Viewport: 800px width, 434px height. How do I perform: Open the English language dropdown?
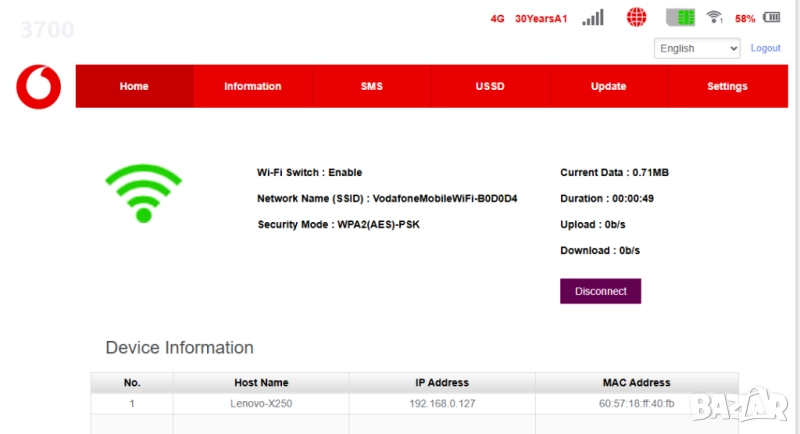[x=697, y=48]
